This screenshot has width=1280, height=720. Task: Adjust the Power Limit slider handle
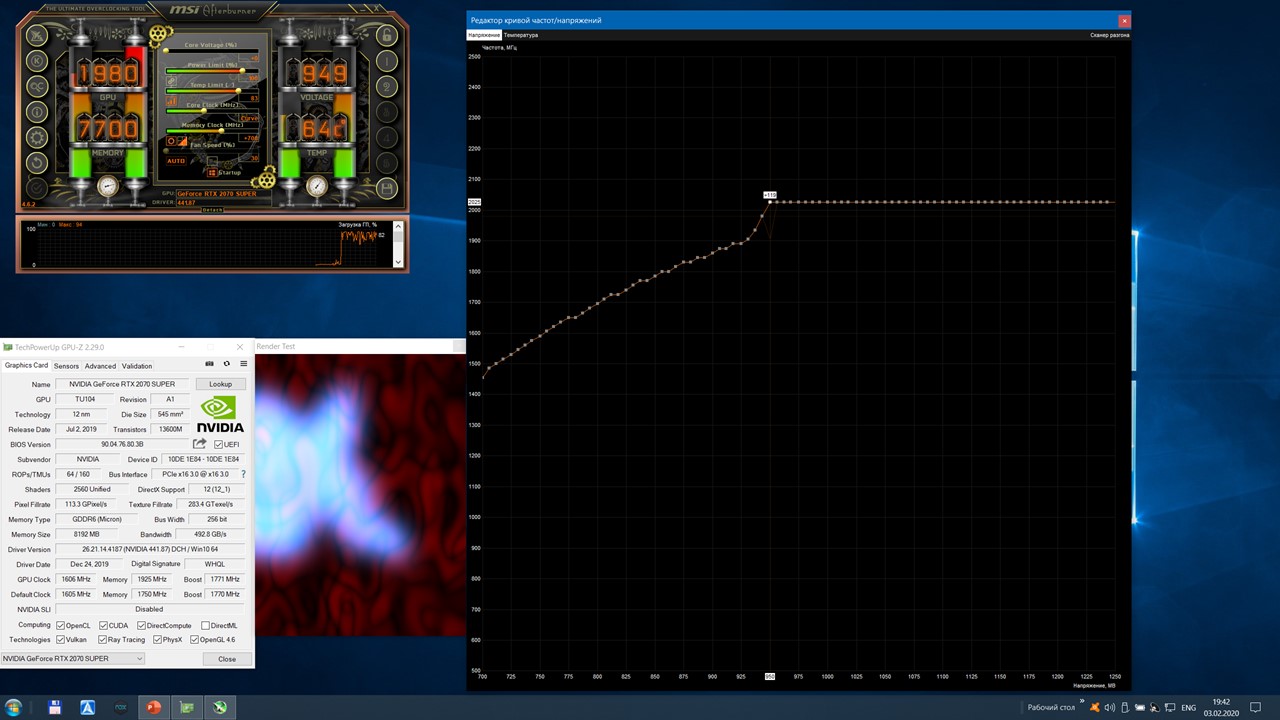(241, 71)
